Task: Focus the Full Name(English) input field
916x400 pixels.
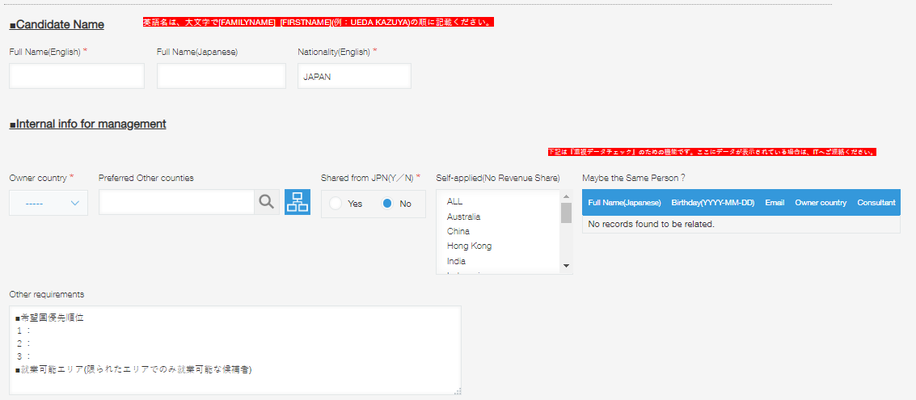Action: 77,76
